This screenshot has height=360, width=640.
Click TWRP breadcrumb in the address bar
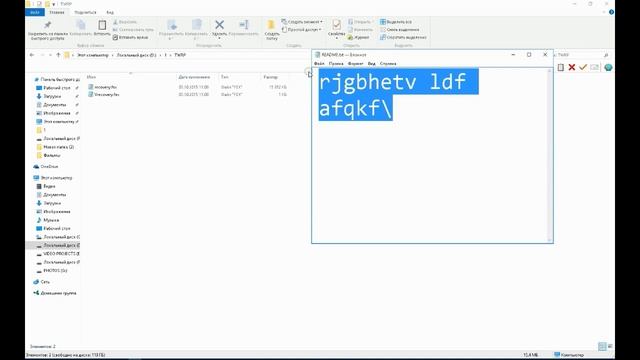(x=180, y=55)
